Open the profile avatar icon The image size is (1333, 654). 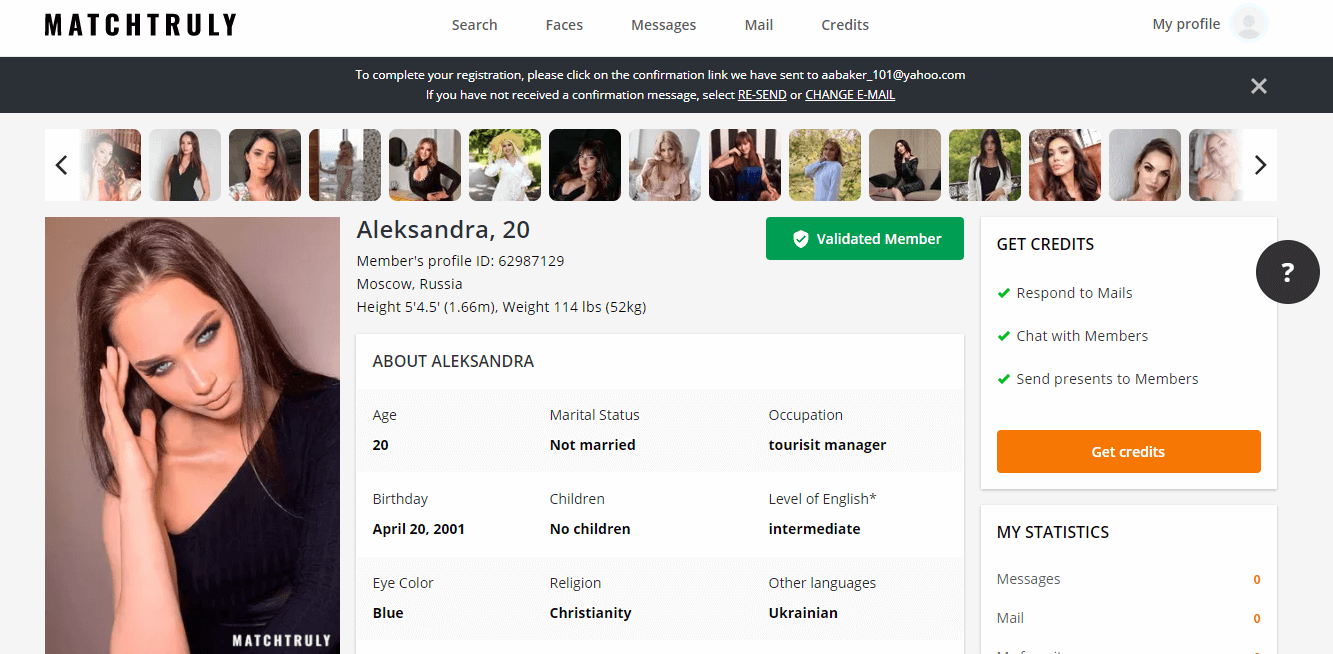click(1249, 24)
